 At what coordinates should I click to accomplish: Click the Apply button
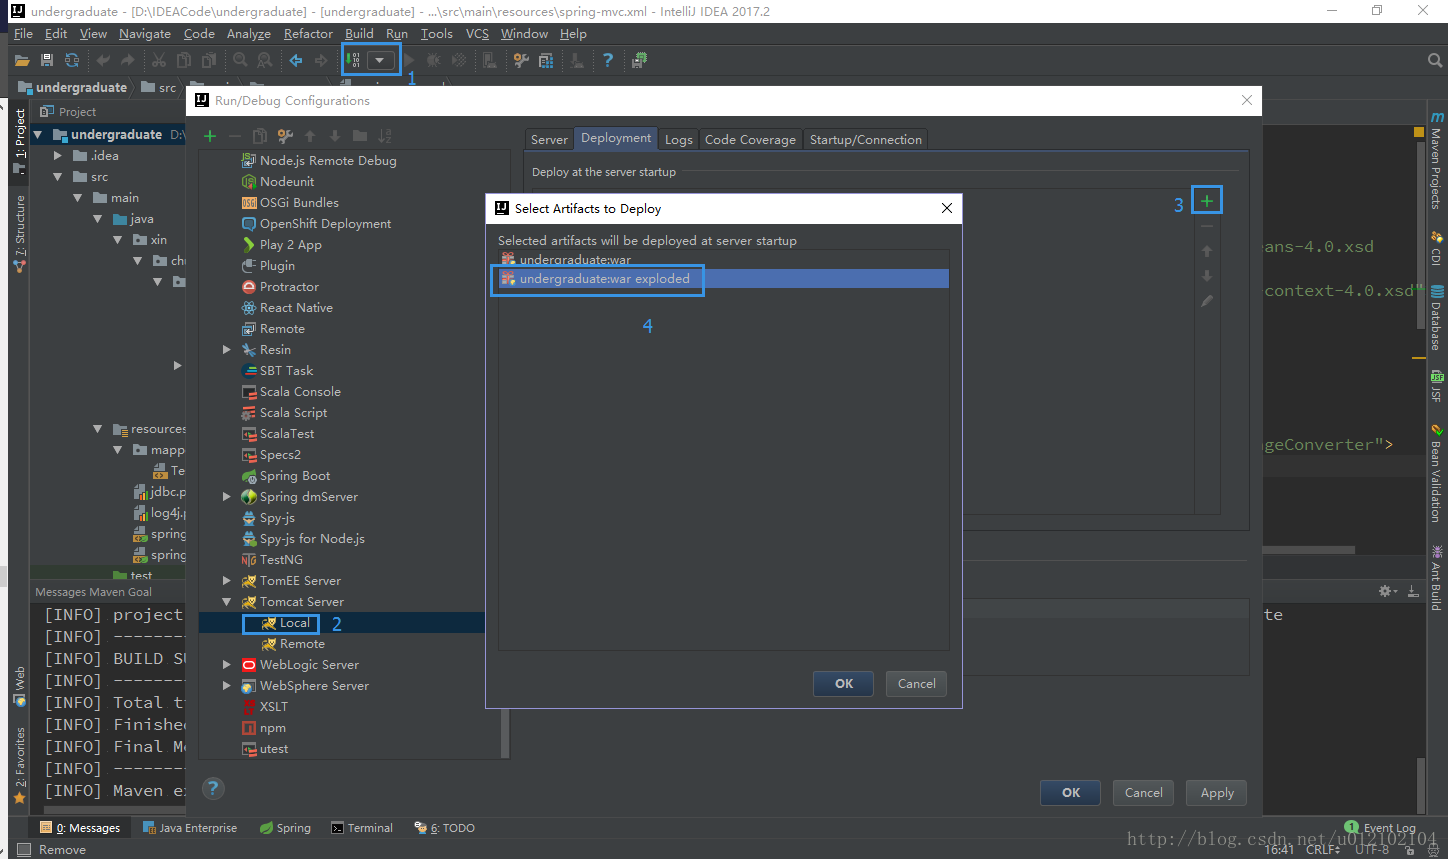pos(1217,793)
